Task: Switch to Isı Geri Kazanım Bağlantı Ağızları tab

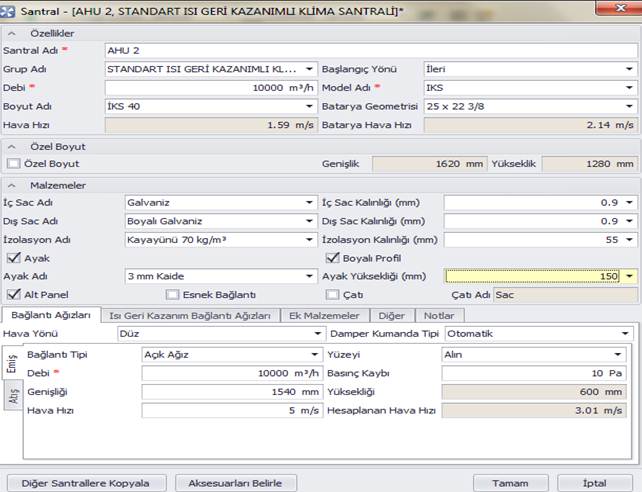Action: 189,315
